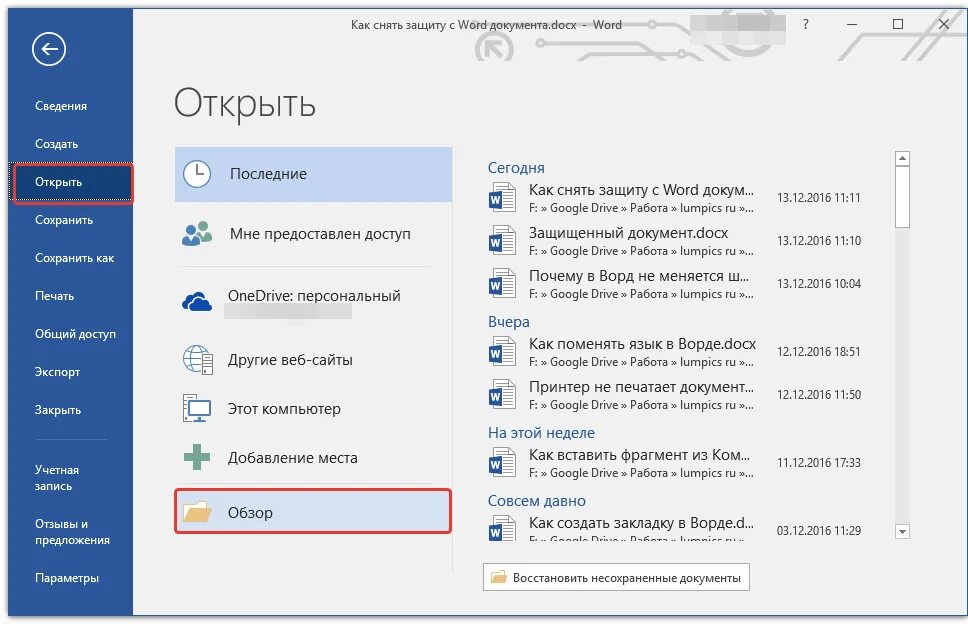968x624 pixels.
Task: Select Экспорт in the sidebar
Action: click(x=57, y=372)
